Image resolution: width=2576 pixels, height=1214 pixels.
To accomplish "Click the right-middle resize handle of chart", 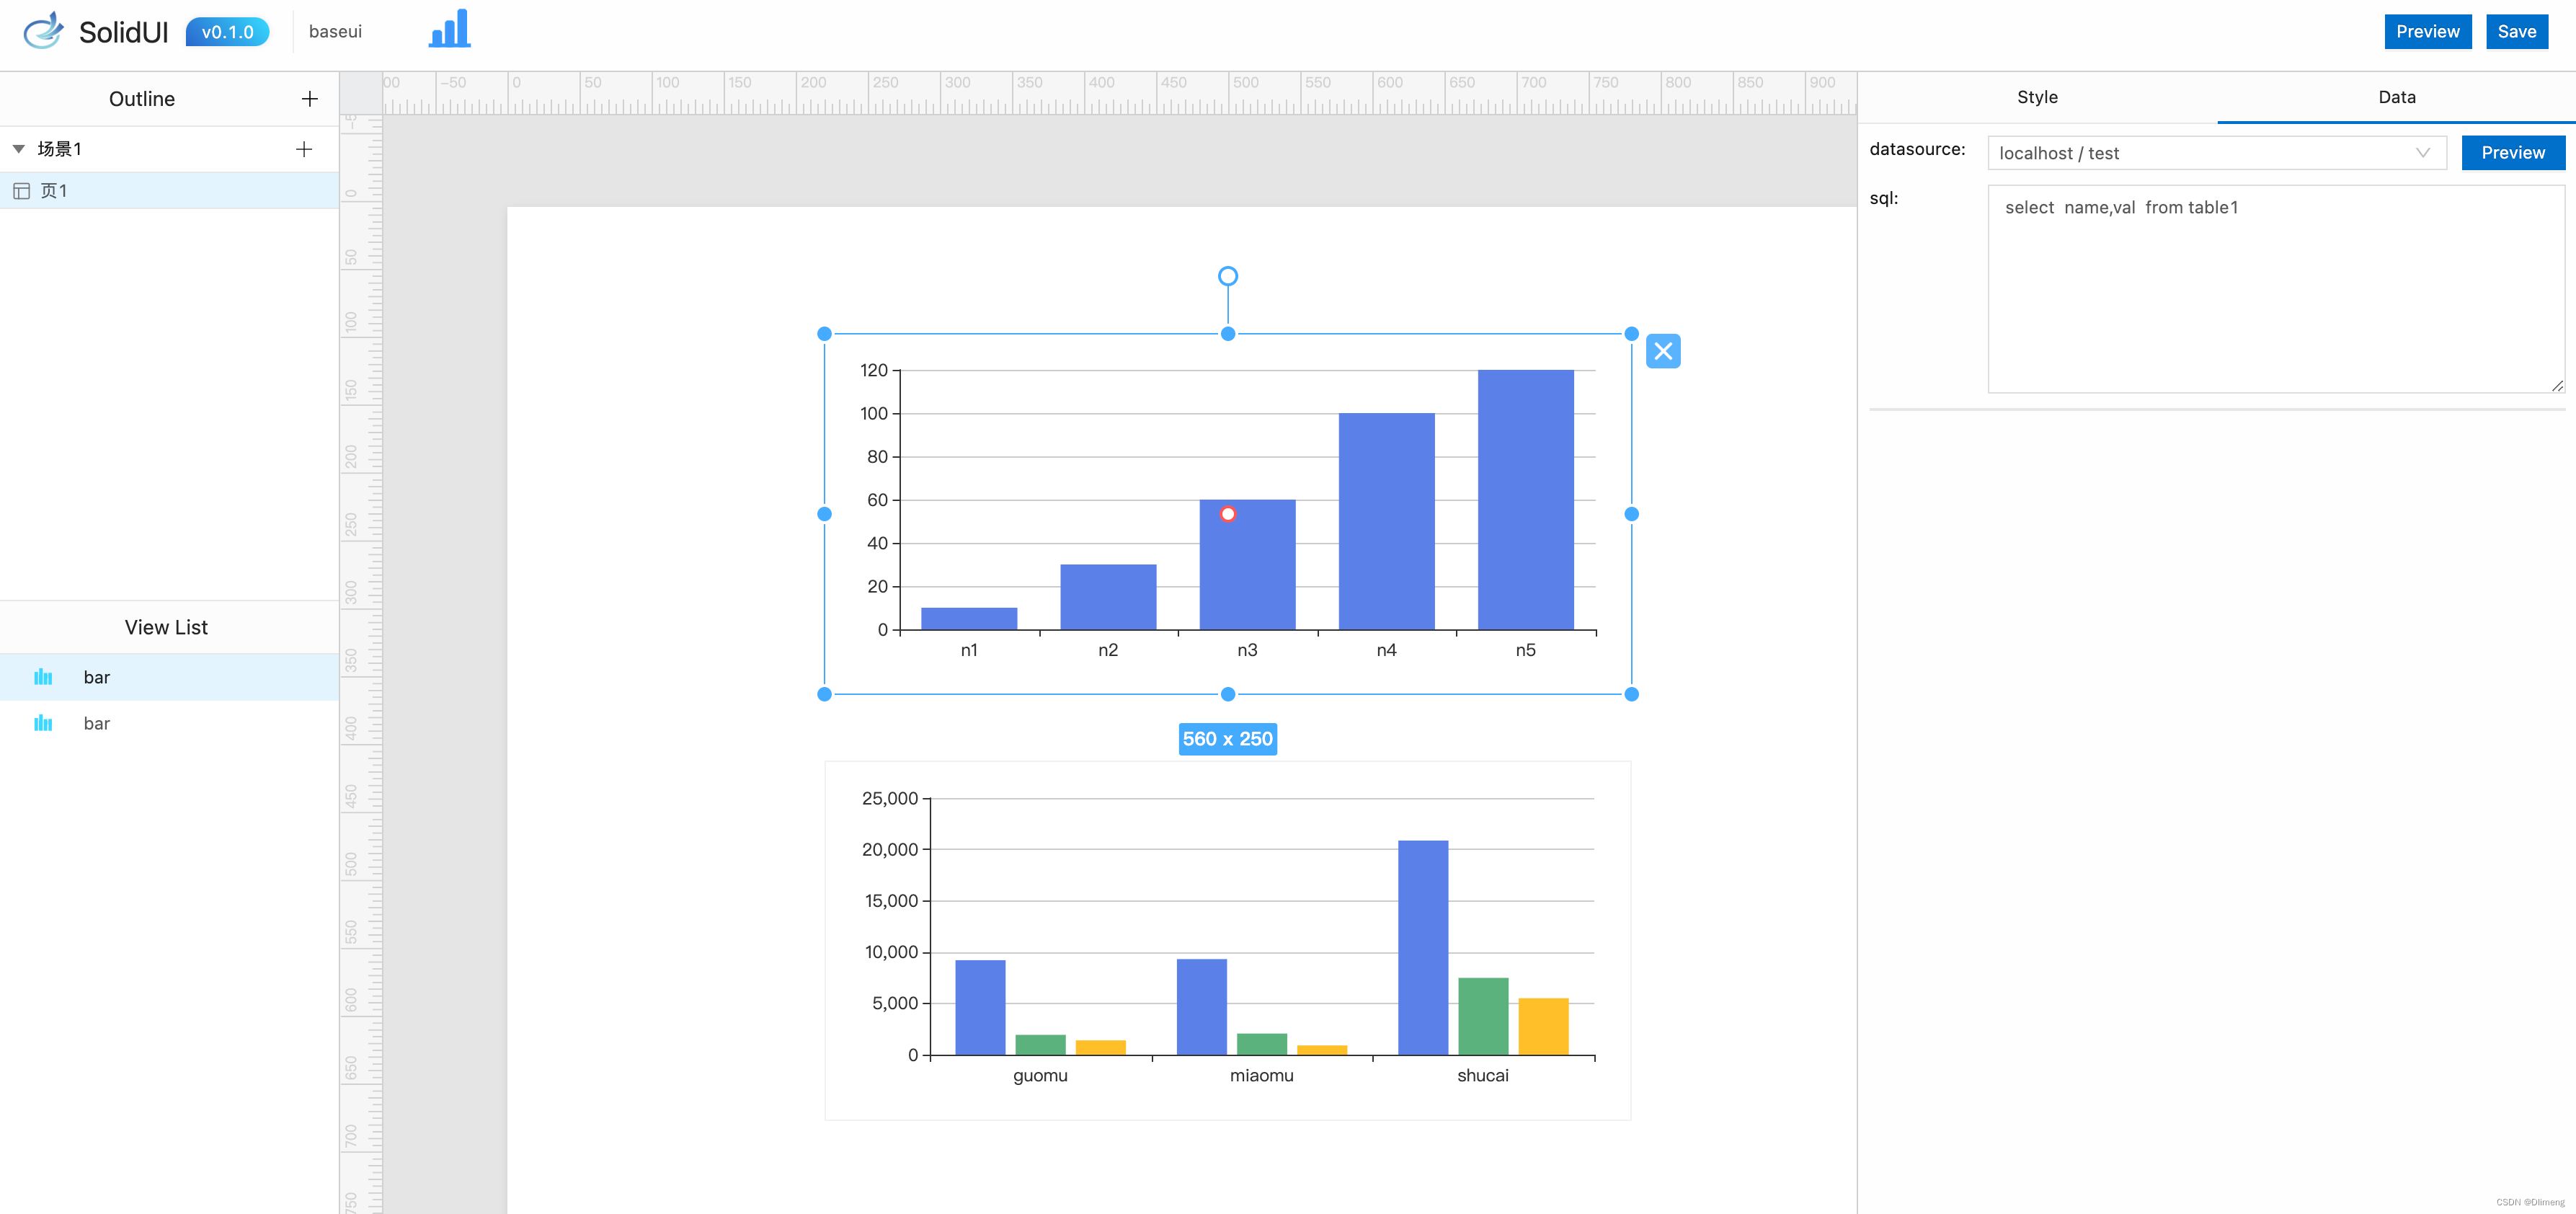I will (x=1631, y=514).
